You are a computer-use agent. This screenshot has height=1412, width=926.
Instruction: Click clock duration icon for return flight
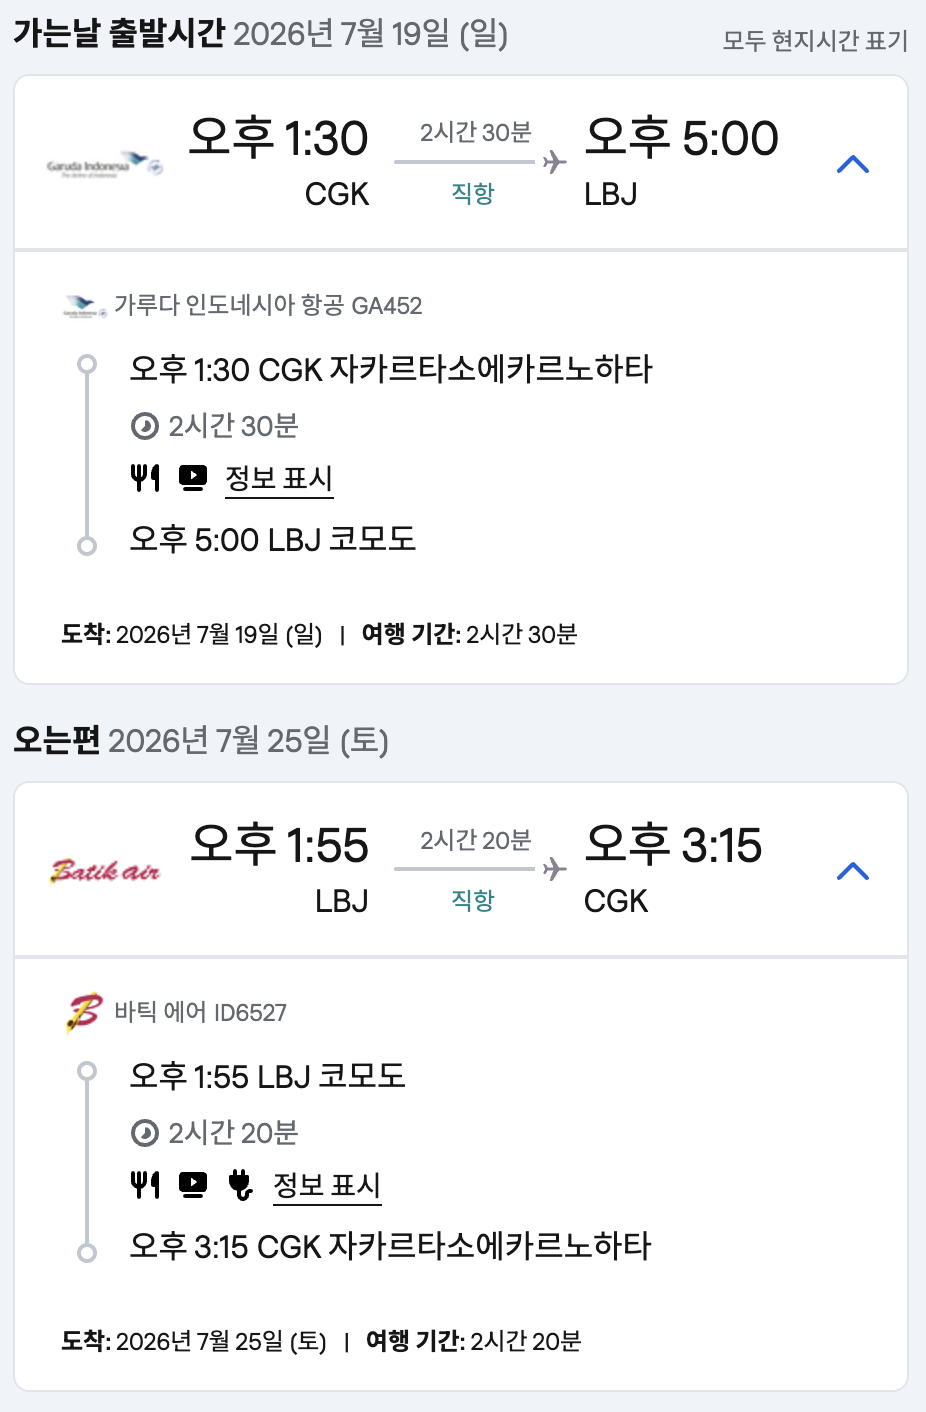145,1133
